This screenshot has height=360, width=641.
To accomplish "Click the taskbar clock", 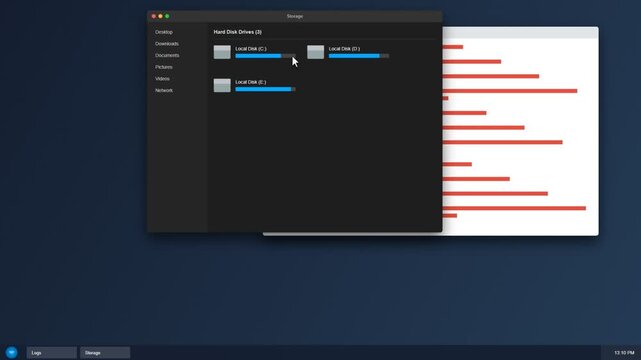I will 624,353.
